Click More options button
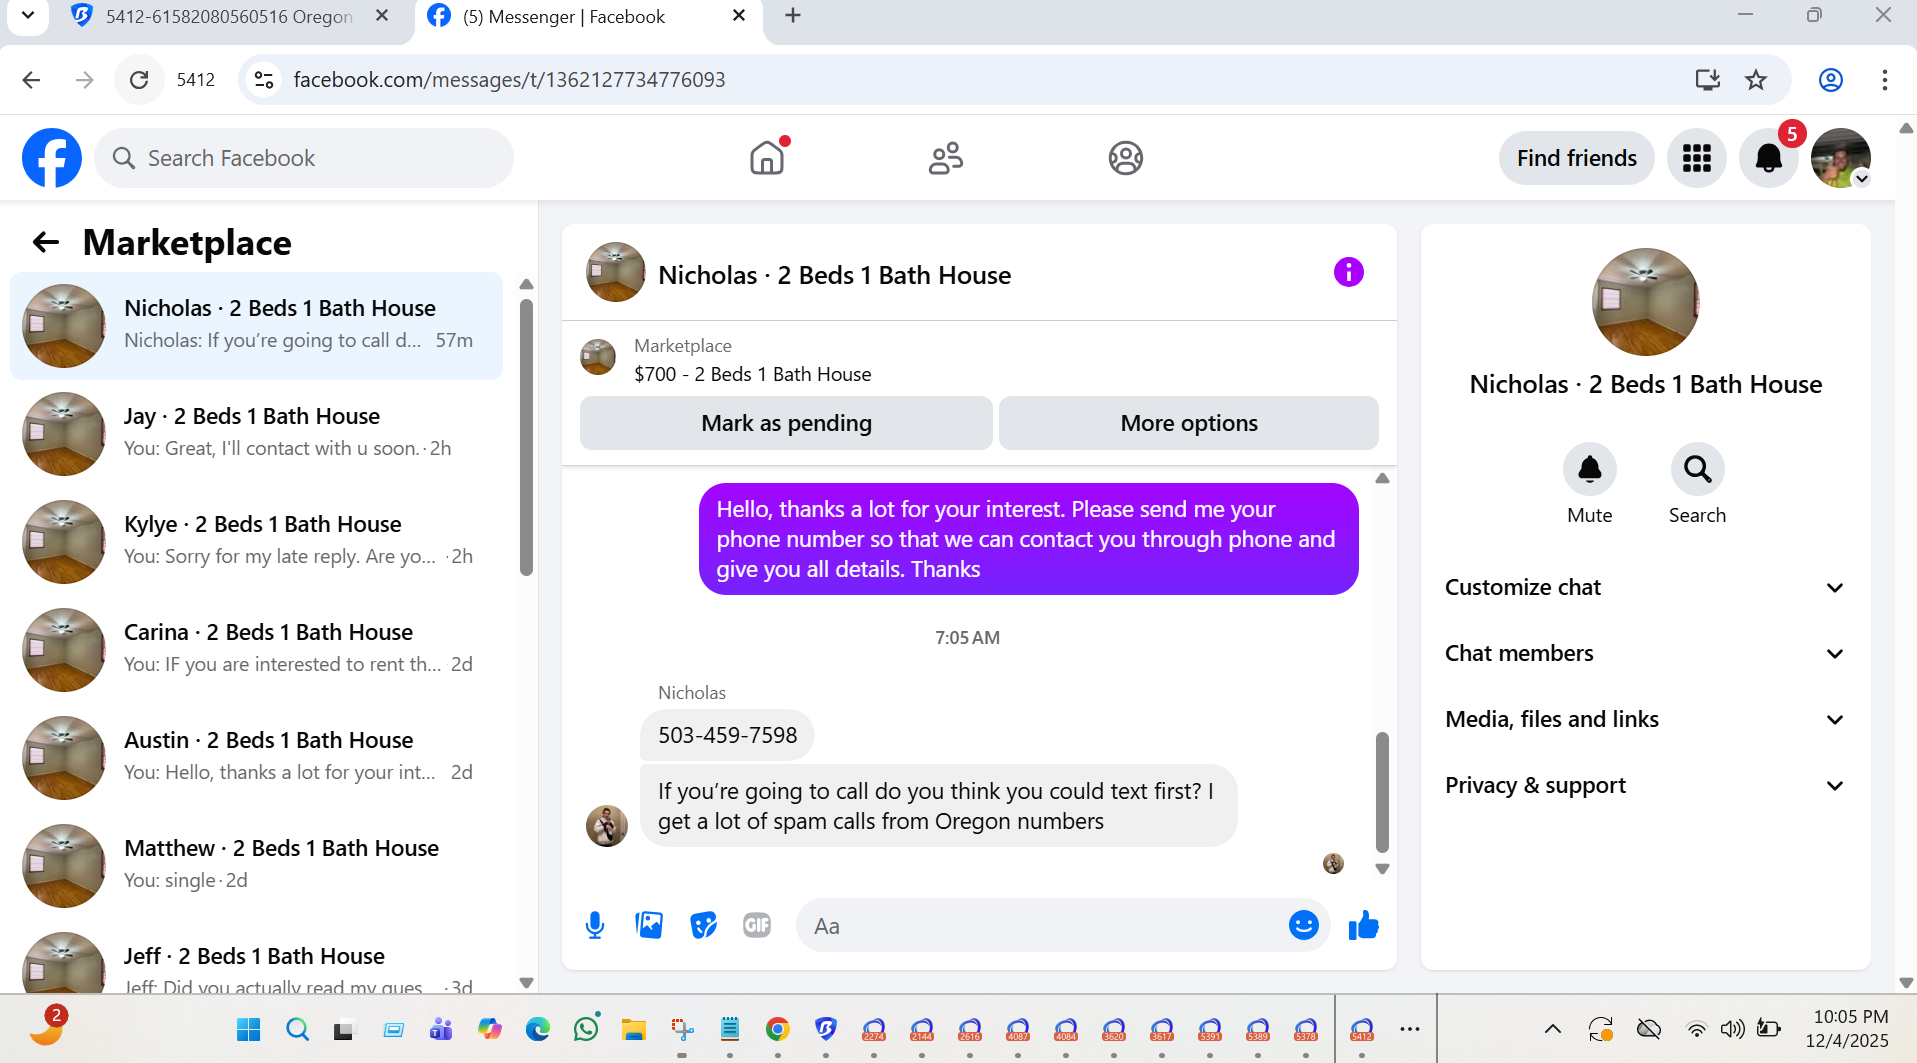This screenshot has width=1917, height=1063. (x=1189, y=423)
